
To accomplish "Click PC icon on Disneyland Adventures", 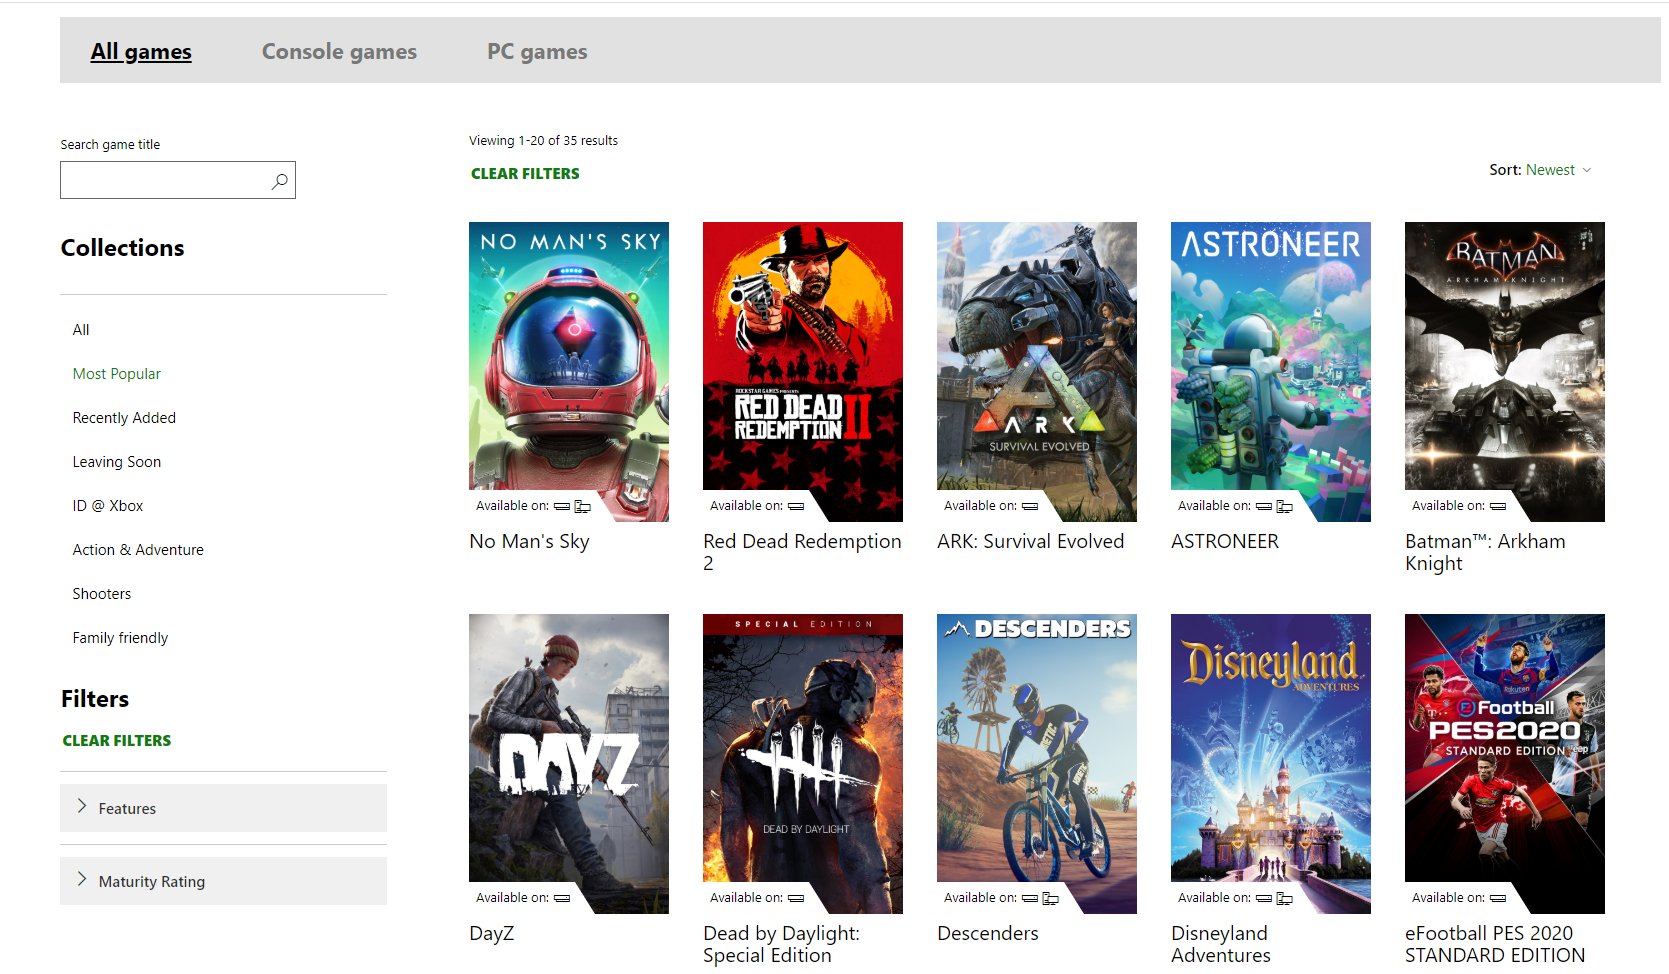I will [x=1284, y=898].
